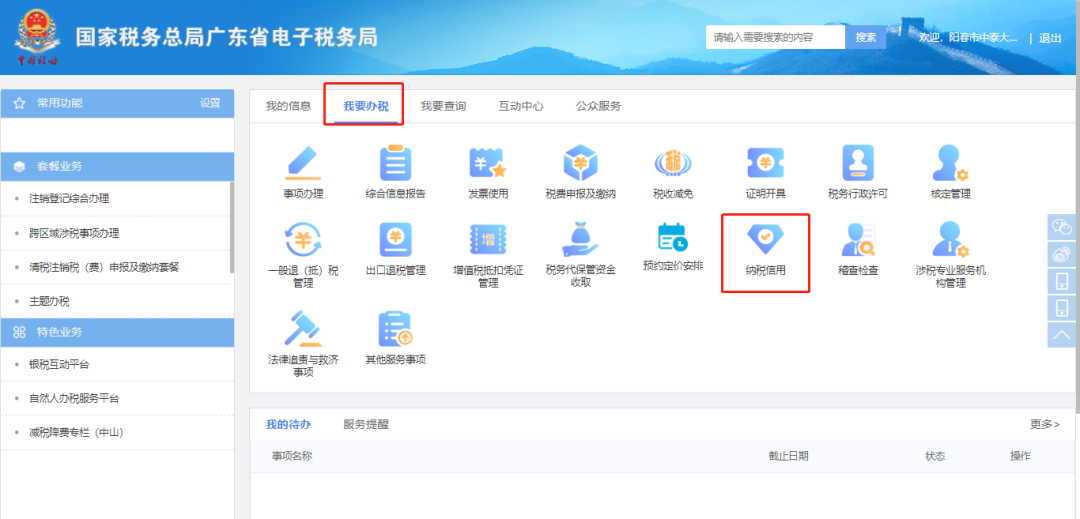Click the 事项名称 column header
The width and height of the screenshot is (1080, 519).
coord(292,456)
